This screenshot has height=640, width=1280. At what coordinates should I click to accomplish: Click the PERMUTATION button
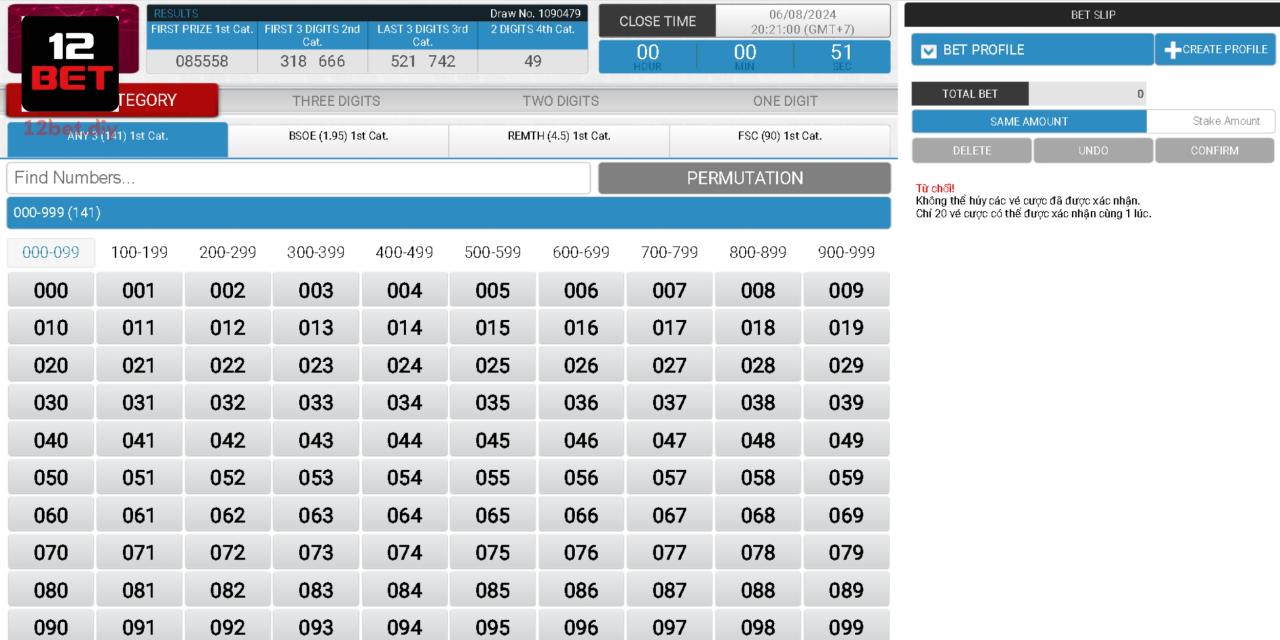coord(744,178)
